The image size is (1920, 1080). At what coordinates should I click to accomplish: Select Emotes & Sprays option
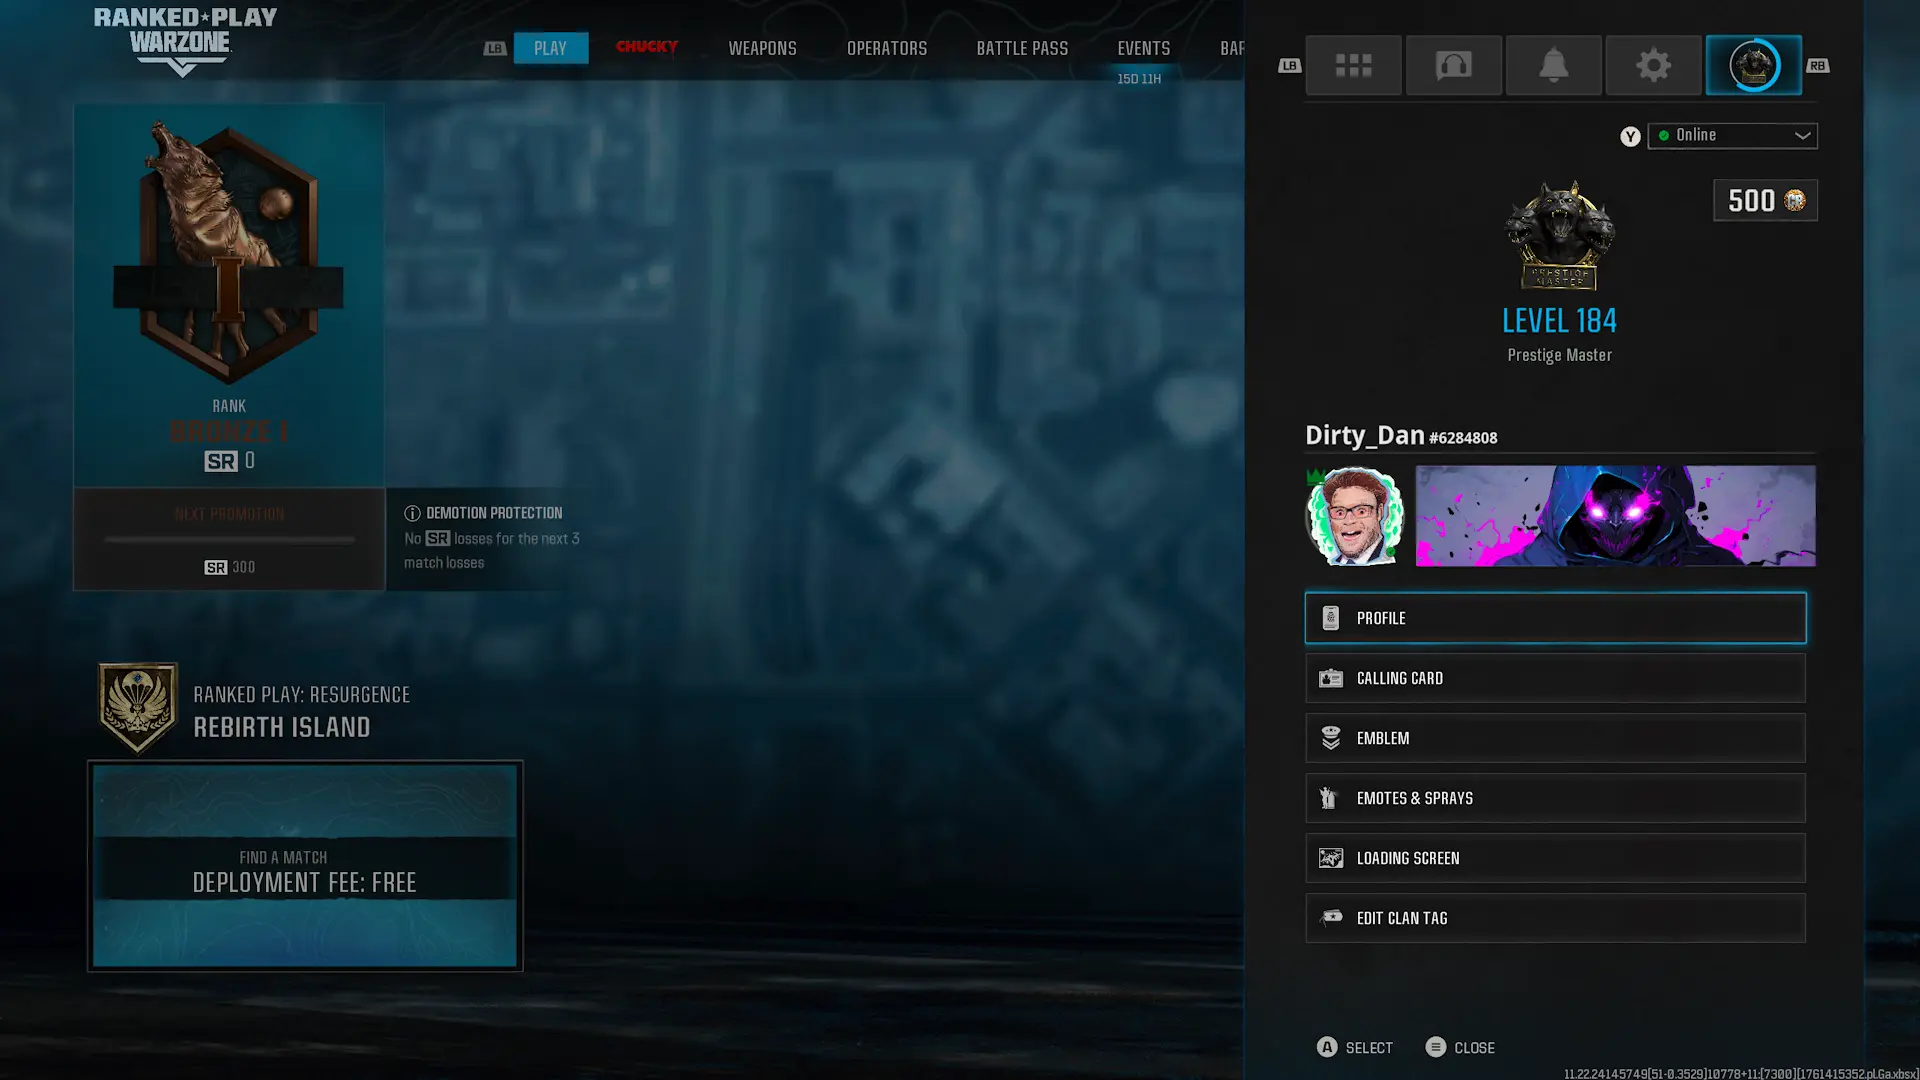pos(1555,798)
